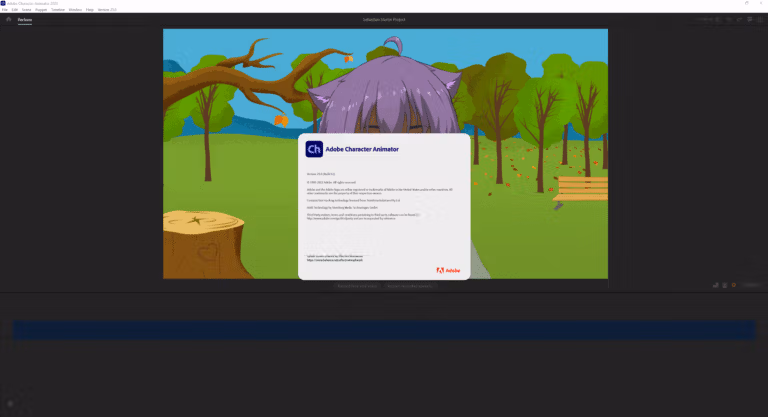This screenshot has width=768, height=417.
Task: Open the Timeline menu
Action: [58, 10]
